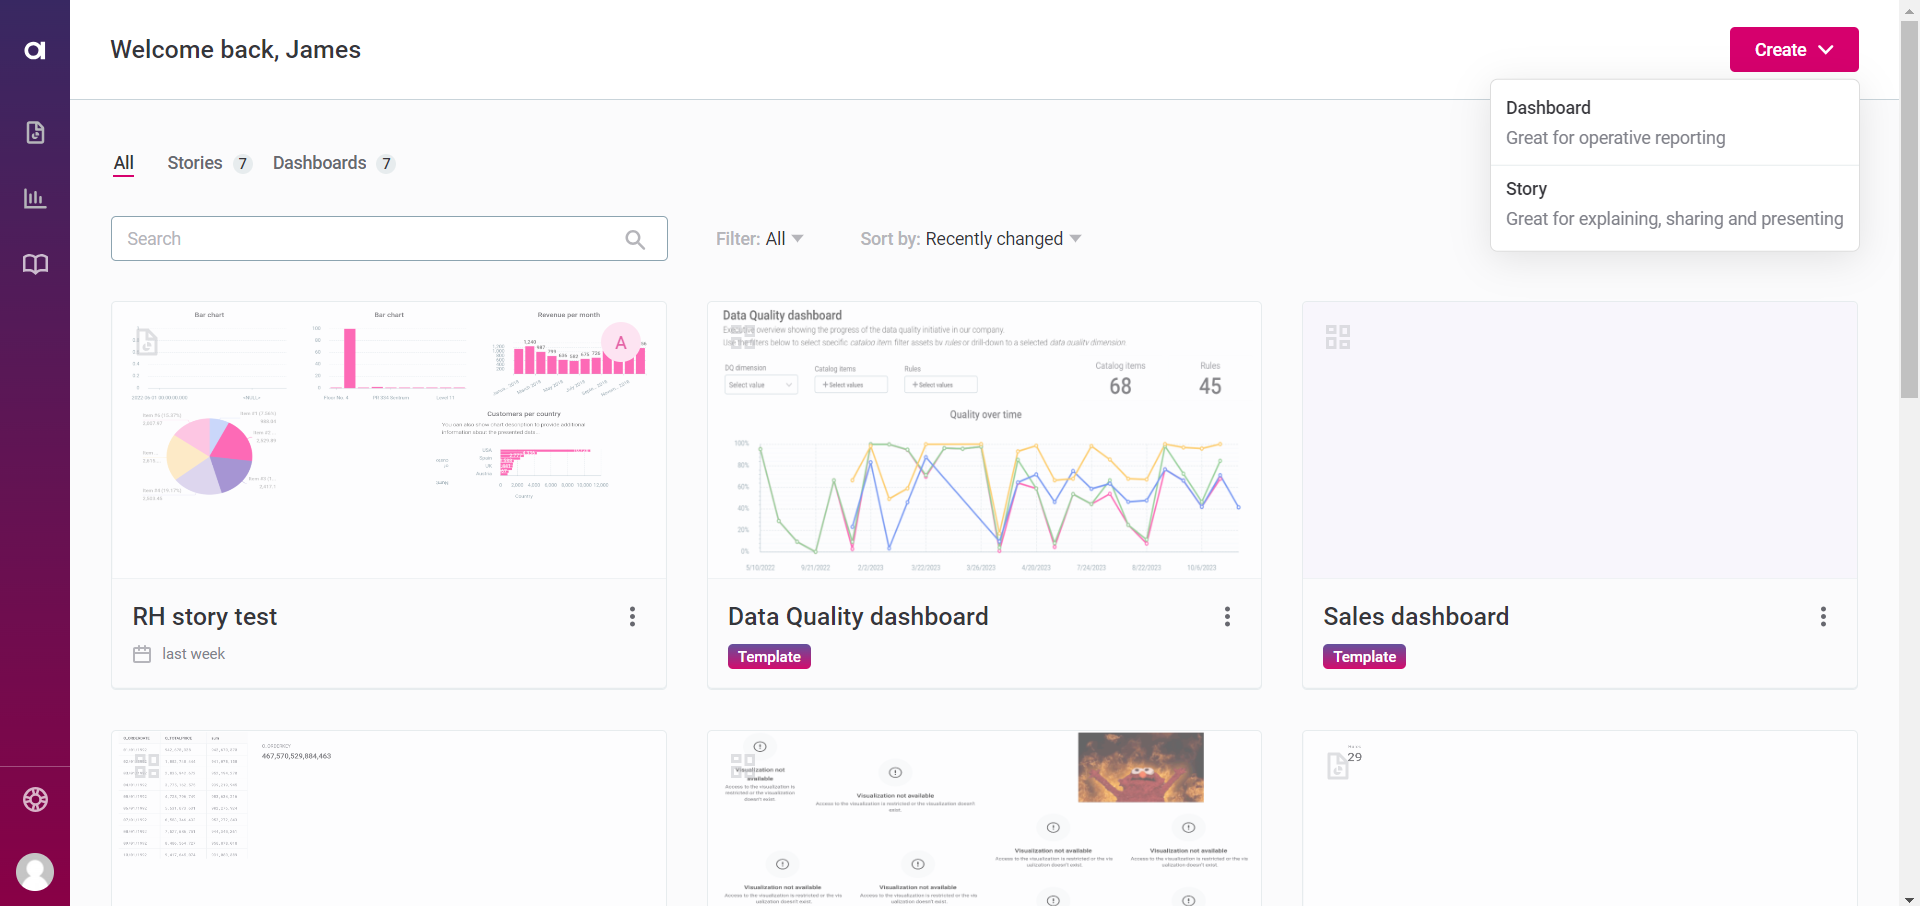
Task: Open the user profile avatar
Action: tap(35, 871)
